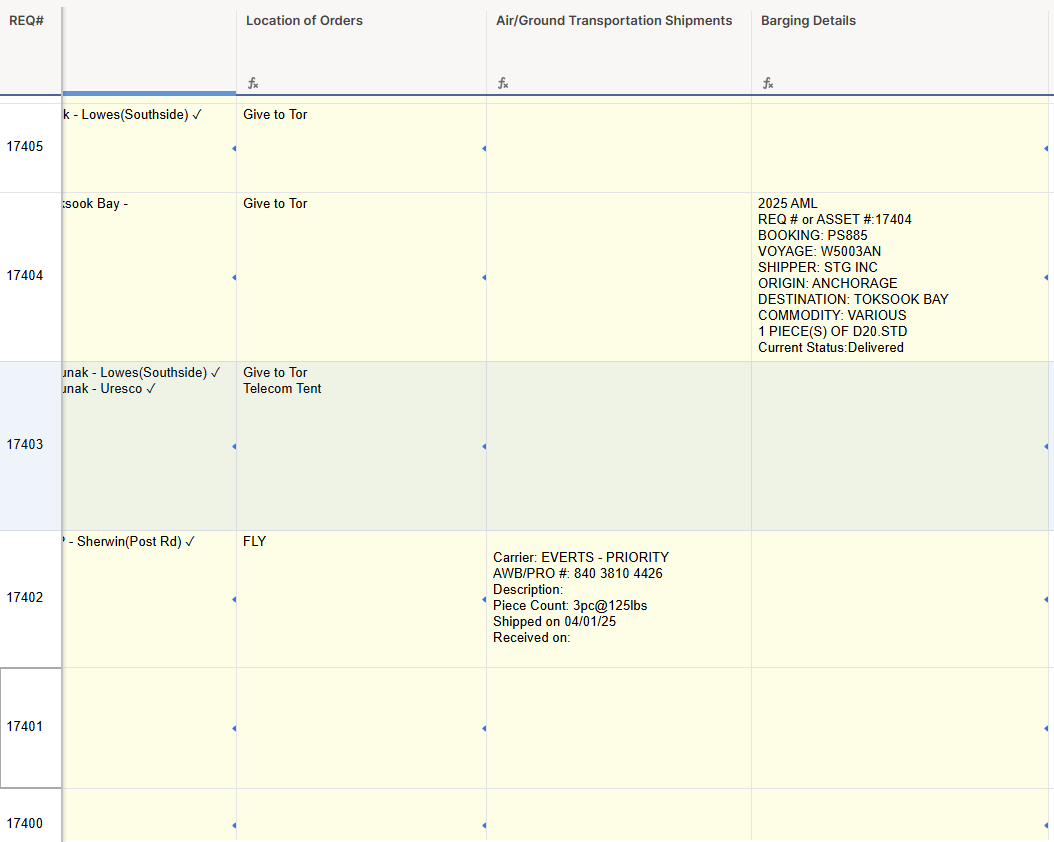
Task: Click expand marker in row 17404 Barging cell
Action: tap(1046, 278)
